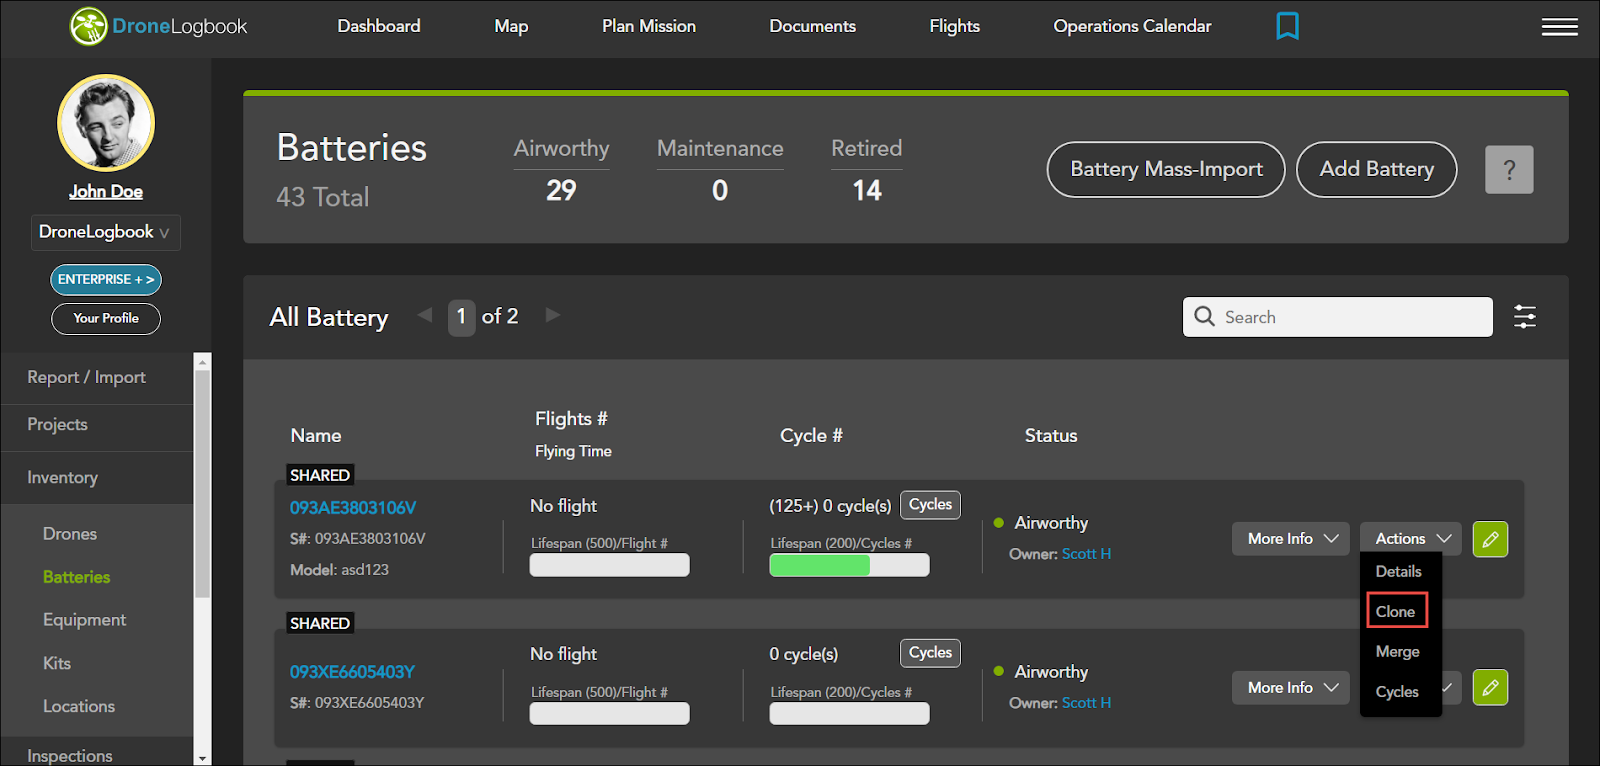Select Cycles in Actions dropdown menu
This screenshot has height=766, width=1600.
1397,691
